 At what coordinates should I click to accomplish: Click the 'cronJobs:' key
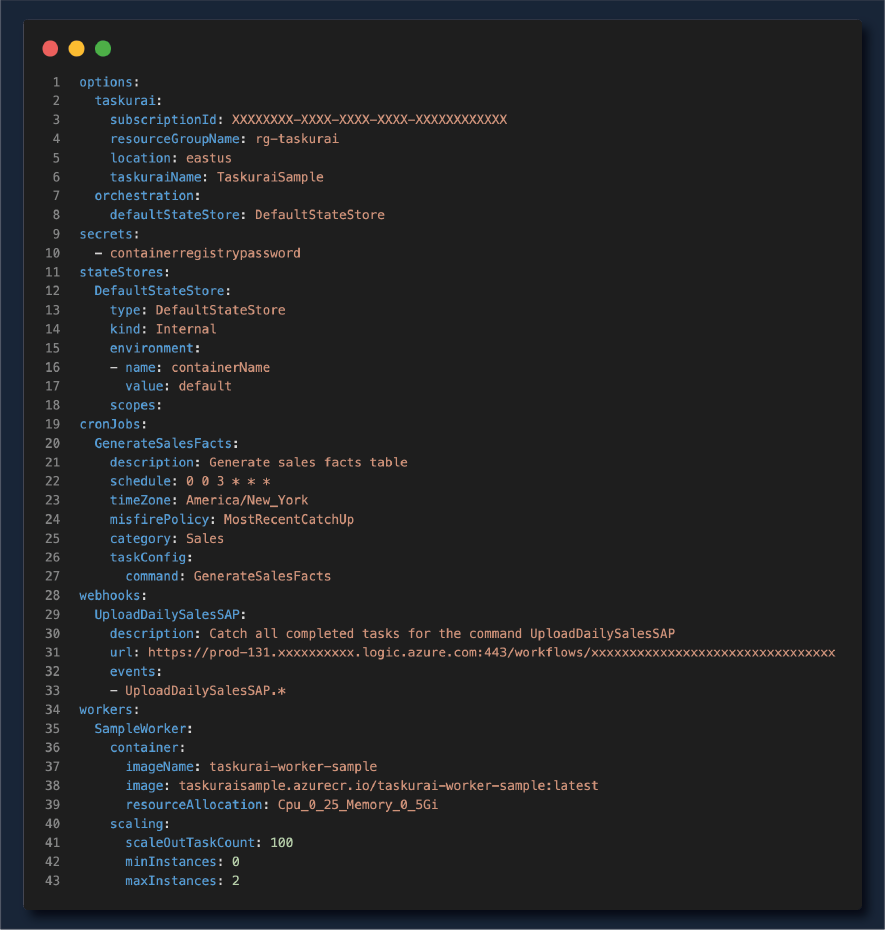113,424
